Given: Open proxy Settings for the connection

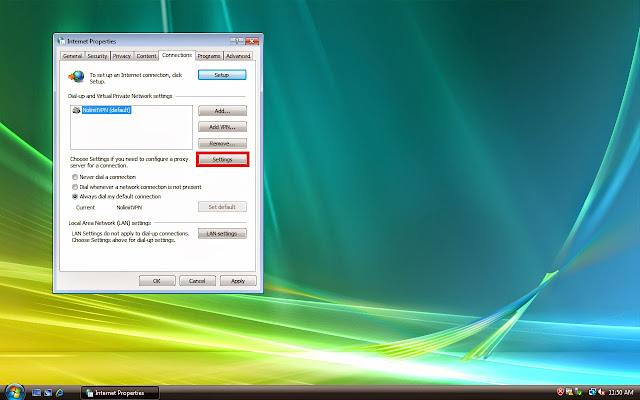Looking at the screenshot, I should [x=222, y=160].
